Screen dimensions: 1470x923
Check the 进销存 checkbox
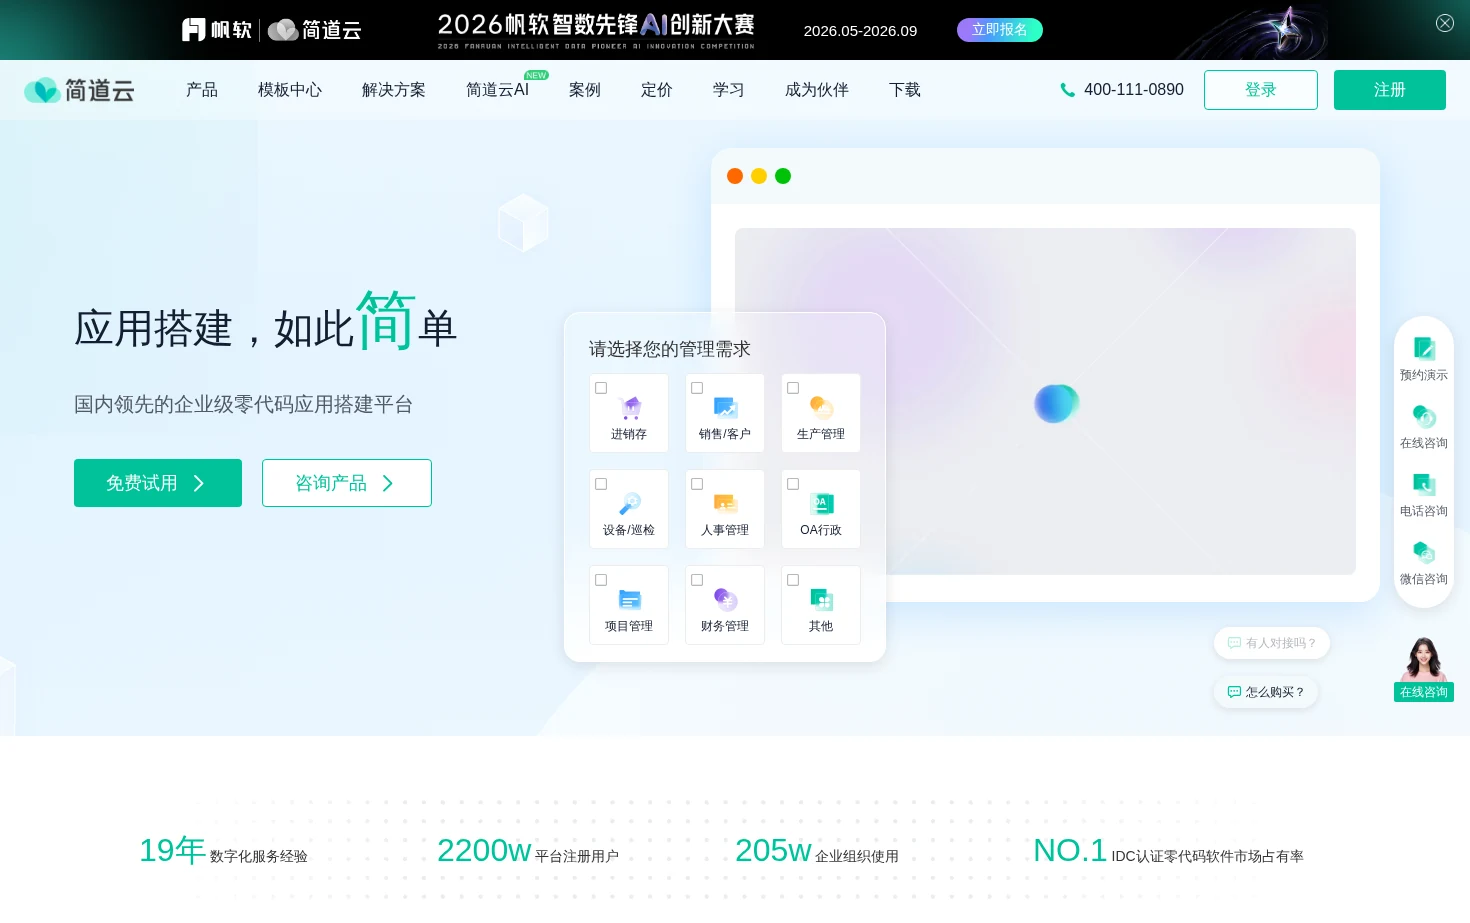point(601,388)
